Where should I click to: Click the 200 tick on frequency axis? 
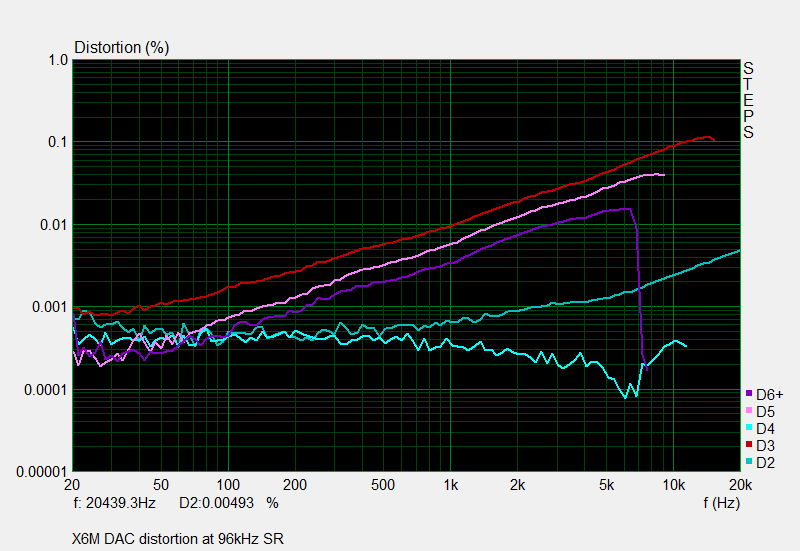coord(295,485)
